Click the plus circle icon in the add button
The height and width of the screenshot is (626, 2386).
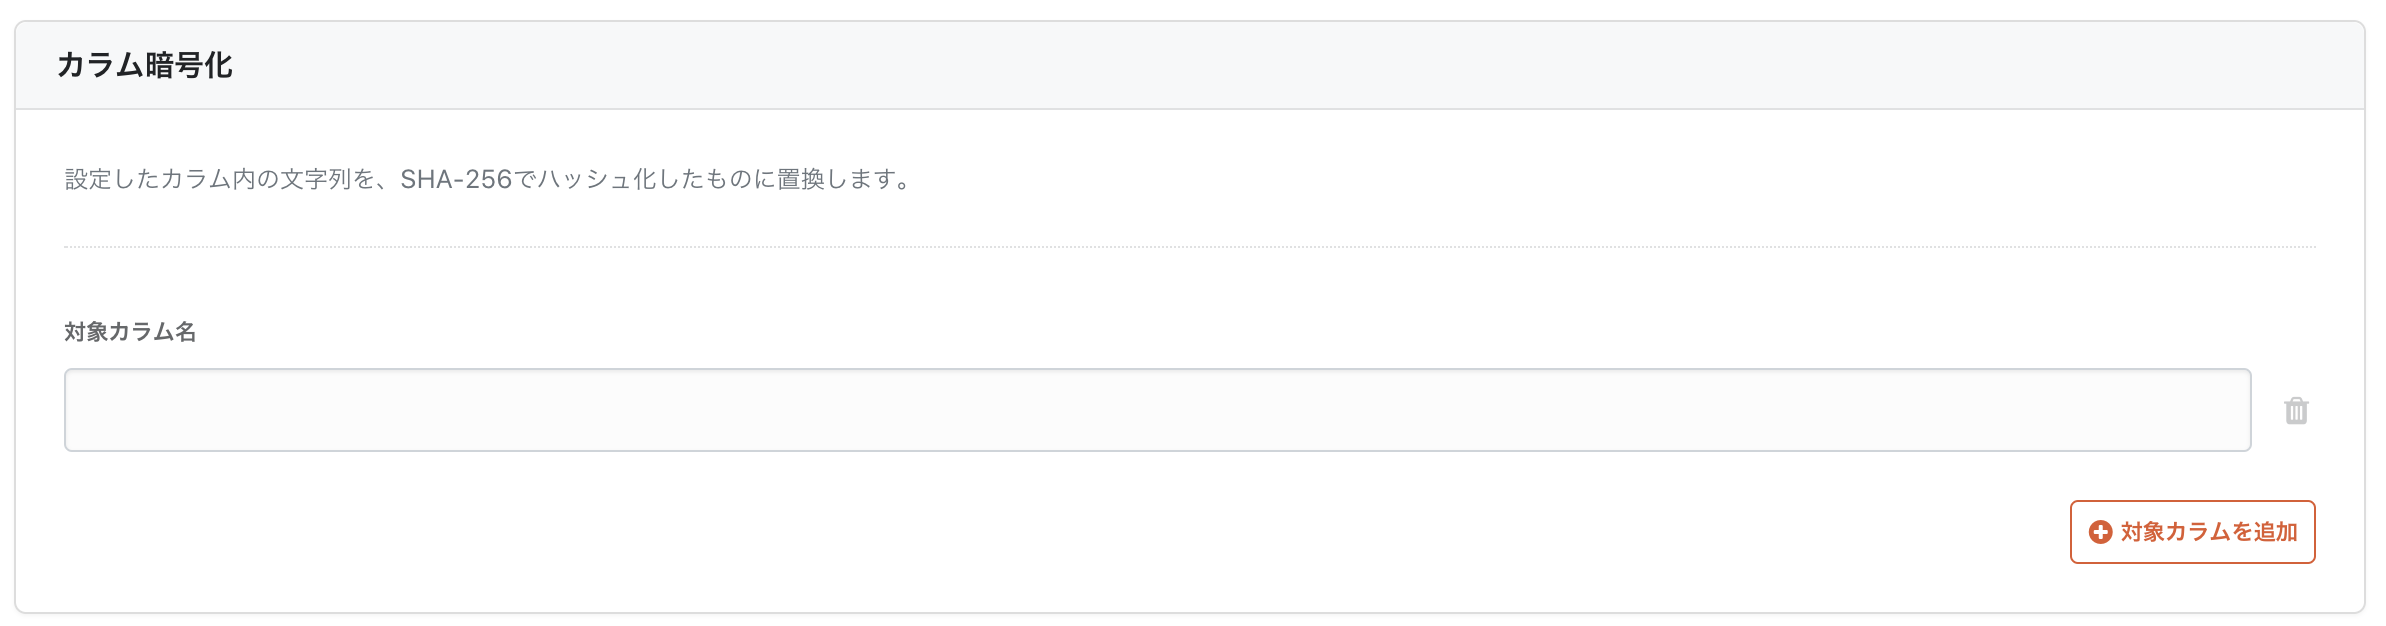point(2100,532)
